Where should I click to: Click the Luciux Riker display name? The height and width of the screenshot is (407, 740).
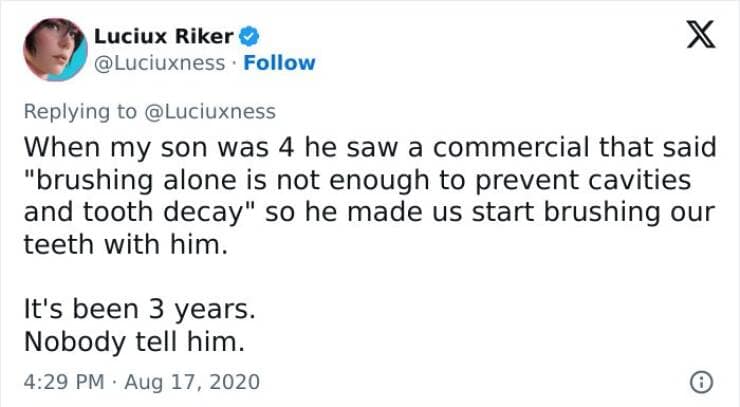click(165, 38)
